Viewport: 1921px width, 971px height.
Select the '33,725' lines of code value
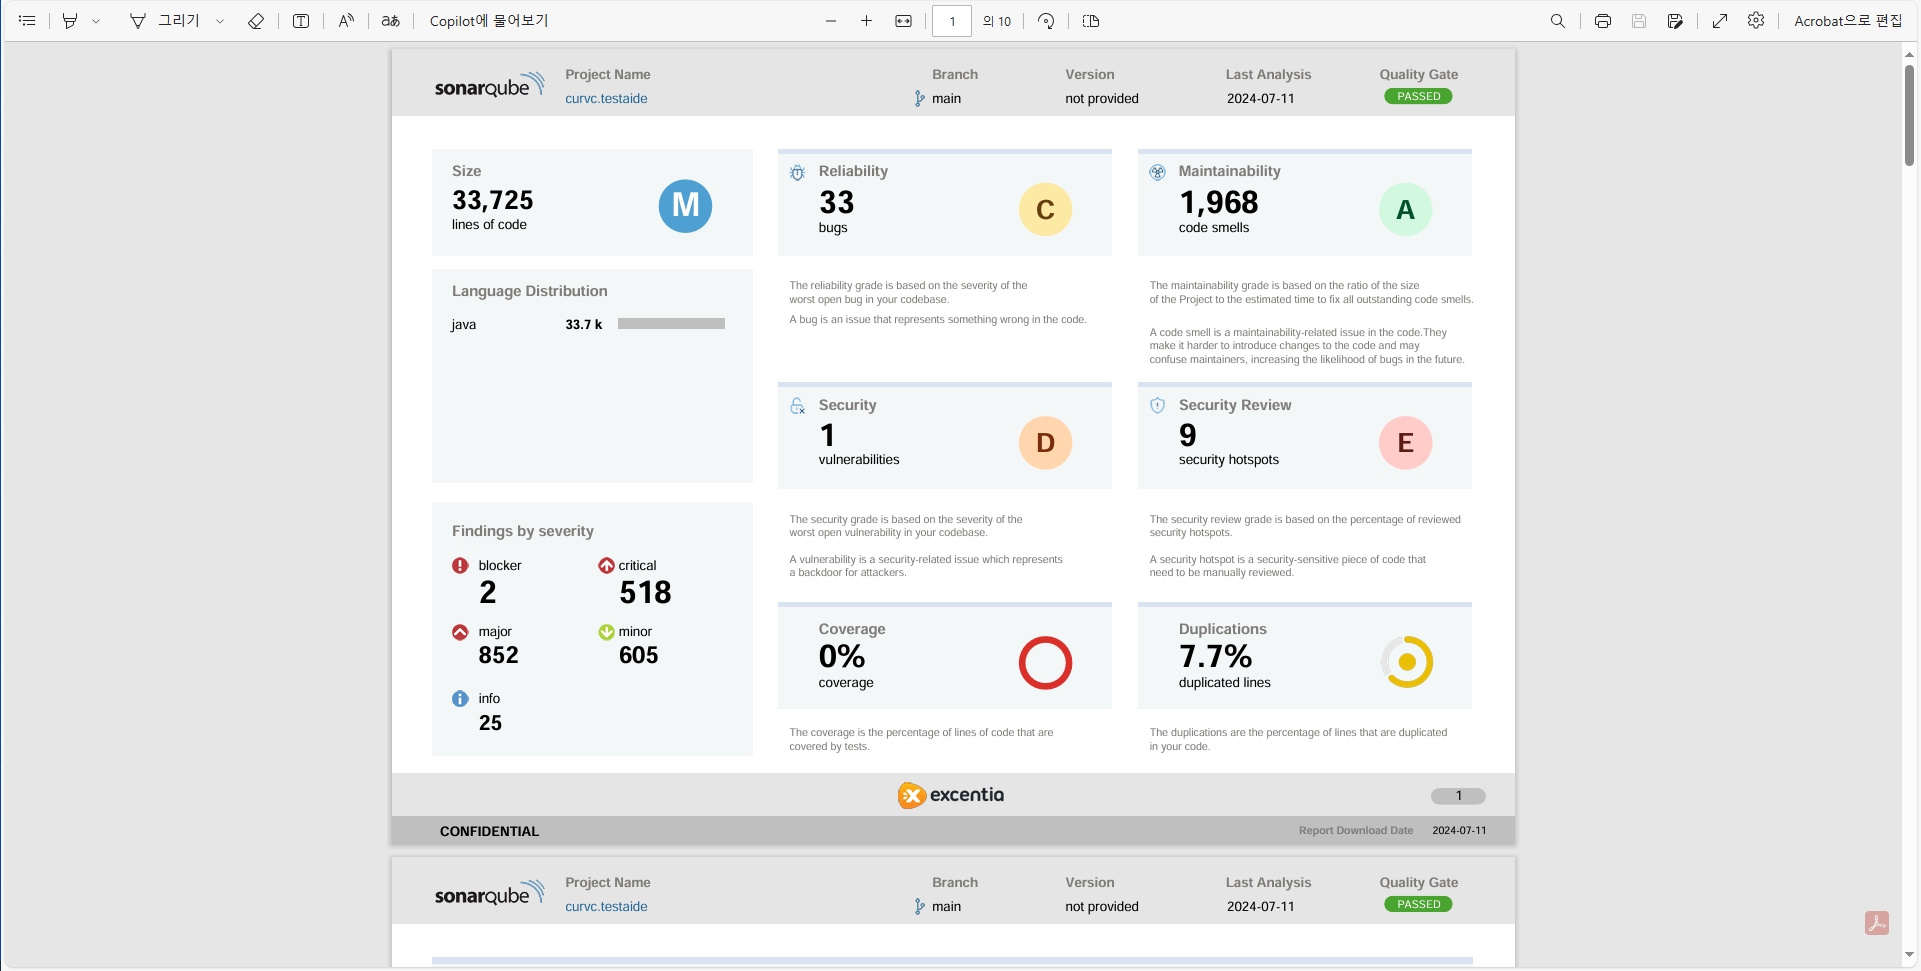(x=492, y=201)
